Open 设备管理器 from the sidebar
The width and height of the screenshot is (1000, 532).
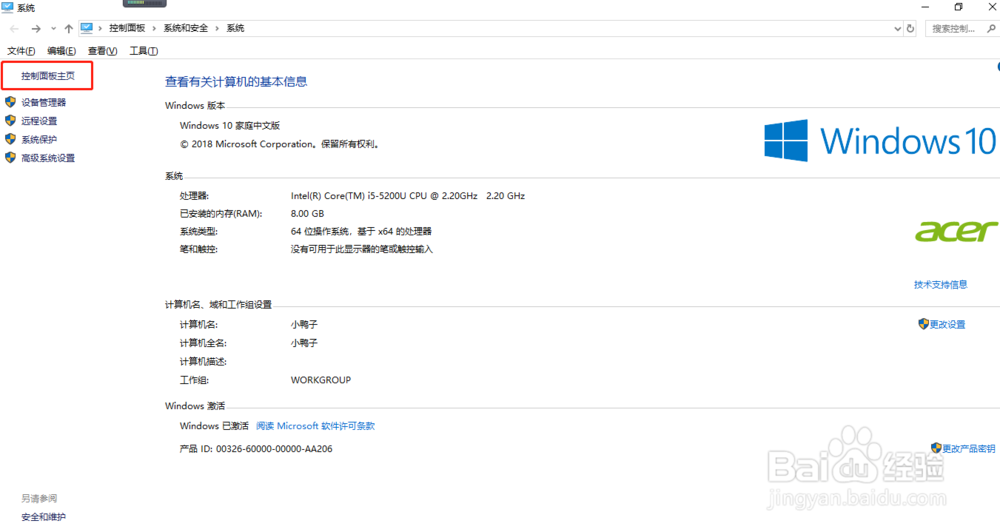[x=43, y=102]
